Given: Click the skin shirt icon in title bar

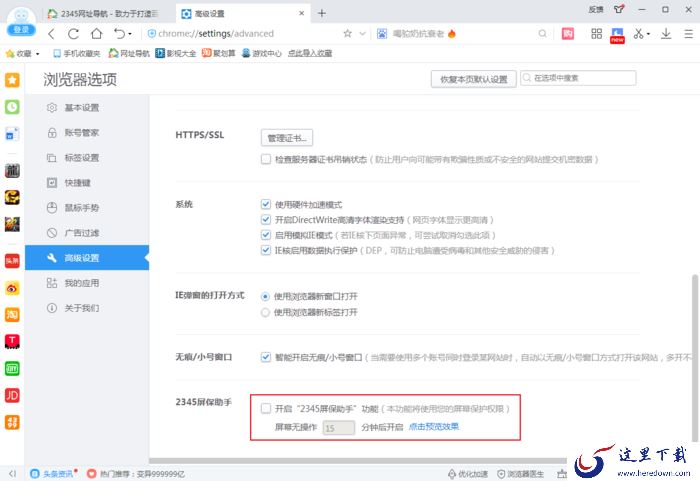Looking at the screenshot, I should pyautogui.click(x=619, y=9).
